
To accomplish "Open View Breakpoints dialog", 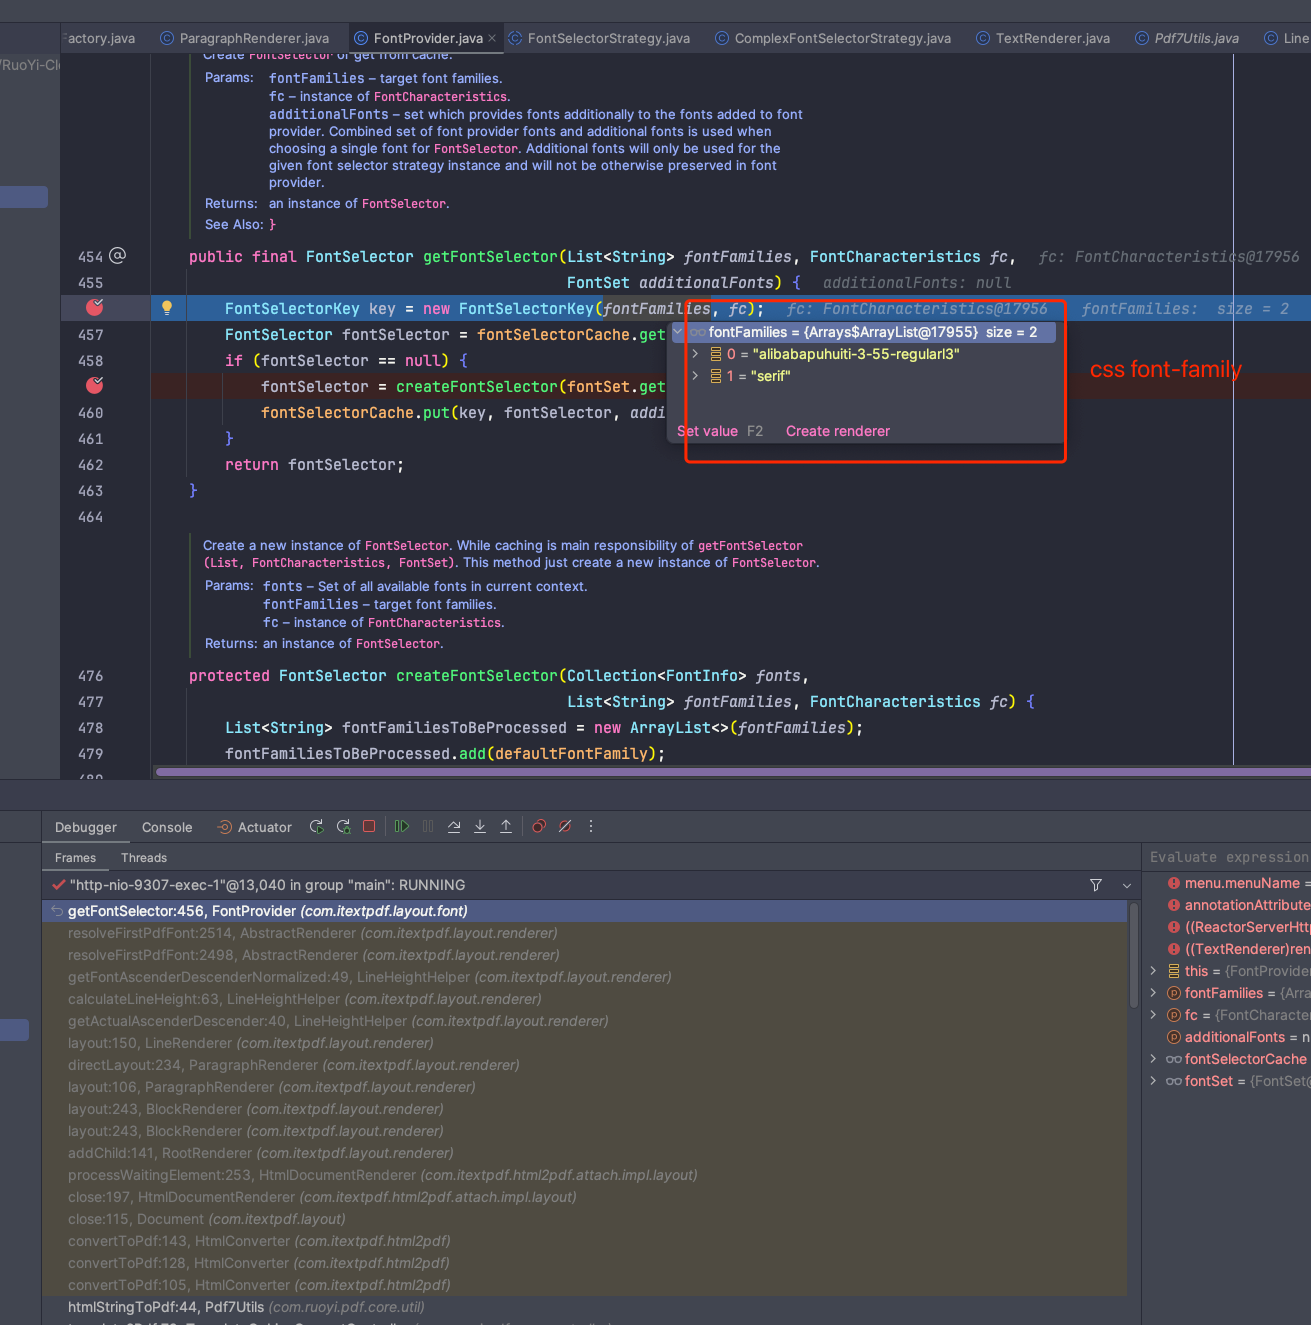I will click(539, 827).
